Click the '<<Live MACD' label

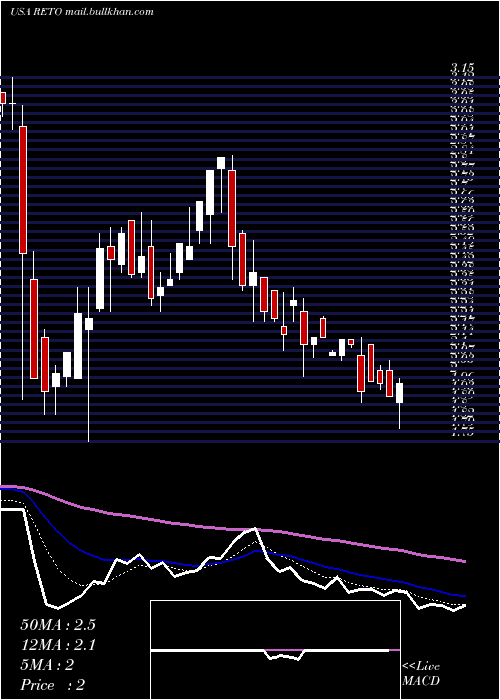(x=421, y=674)
